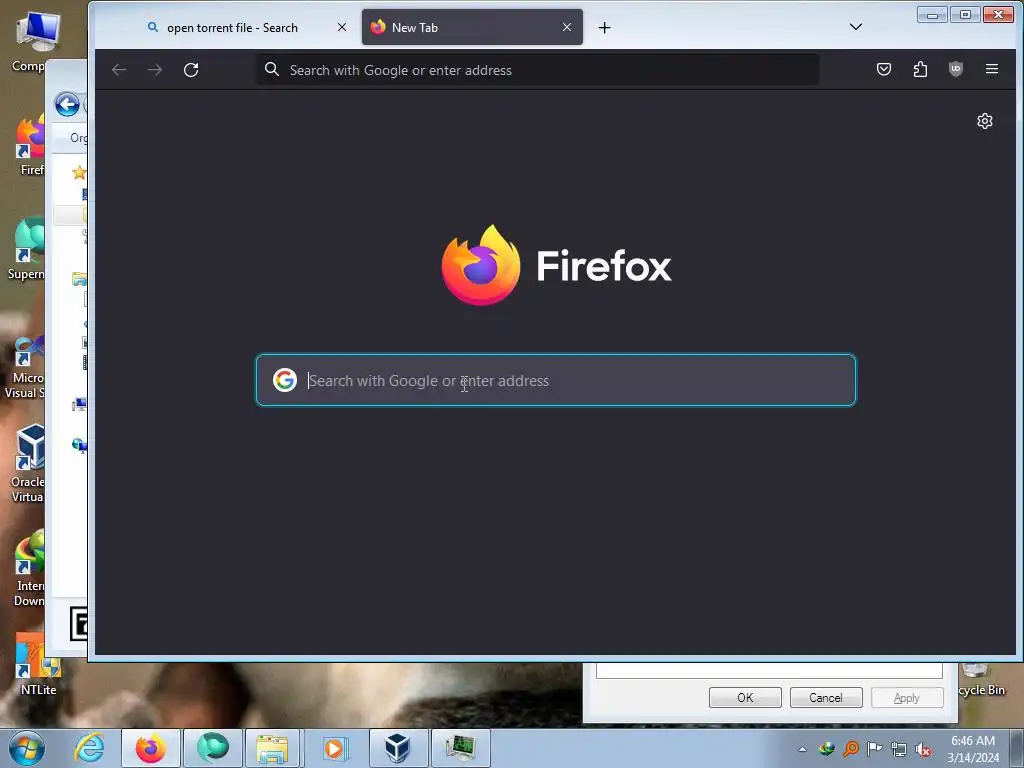This screenshot has width=1024, height=768.
Task: Open the NTLite desktop shortcut
Action: click(x=38, y=664)
